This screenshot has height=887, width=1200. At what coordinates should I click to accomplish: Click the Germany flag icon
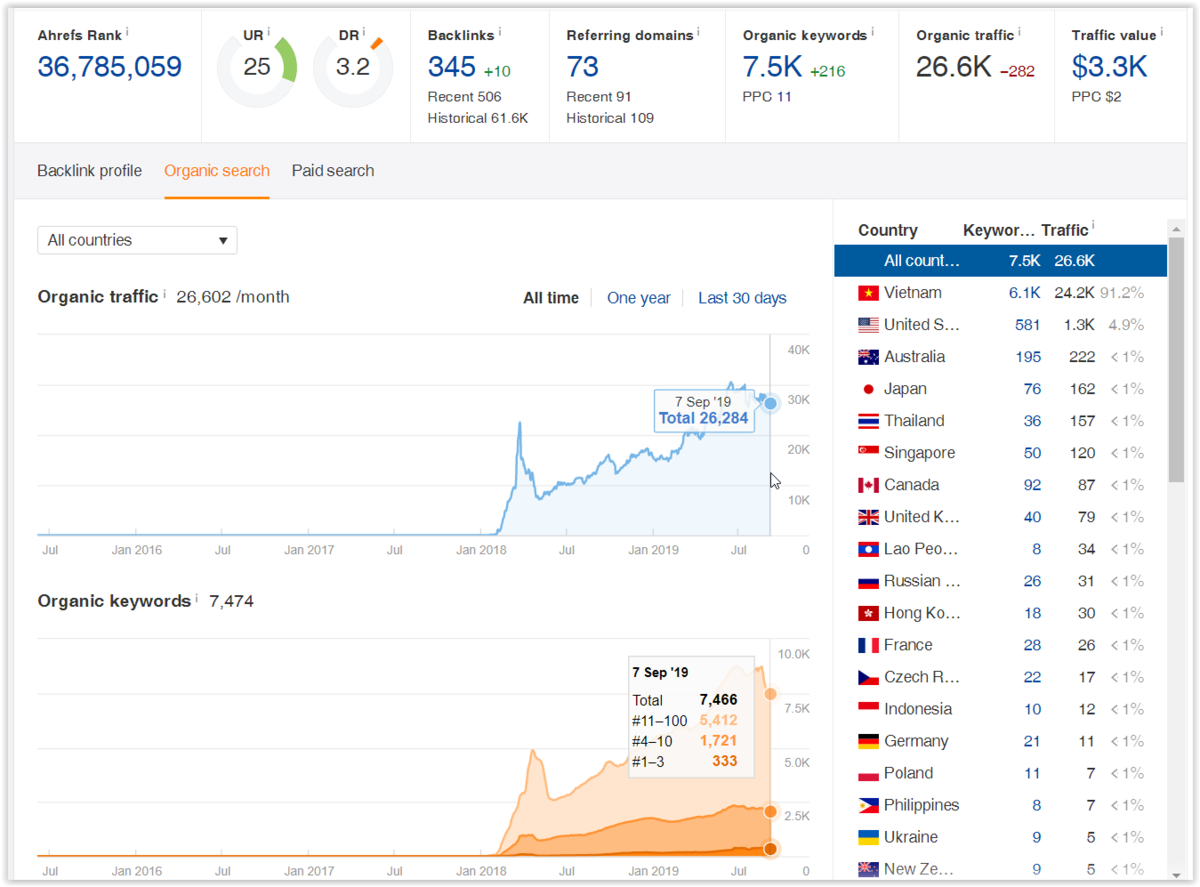click(x=868, y=741)
